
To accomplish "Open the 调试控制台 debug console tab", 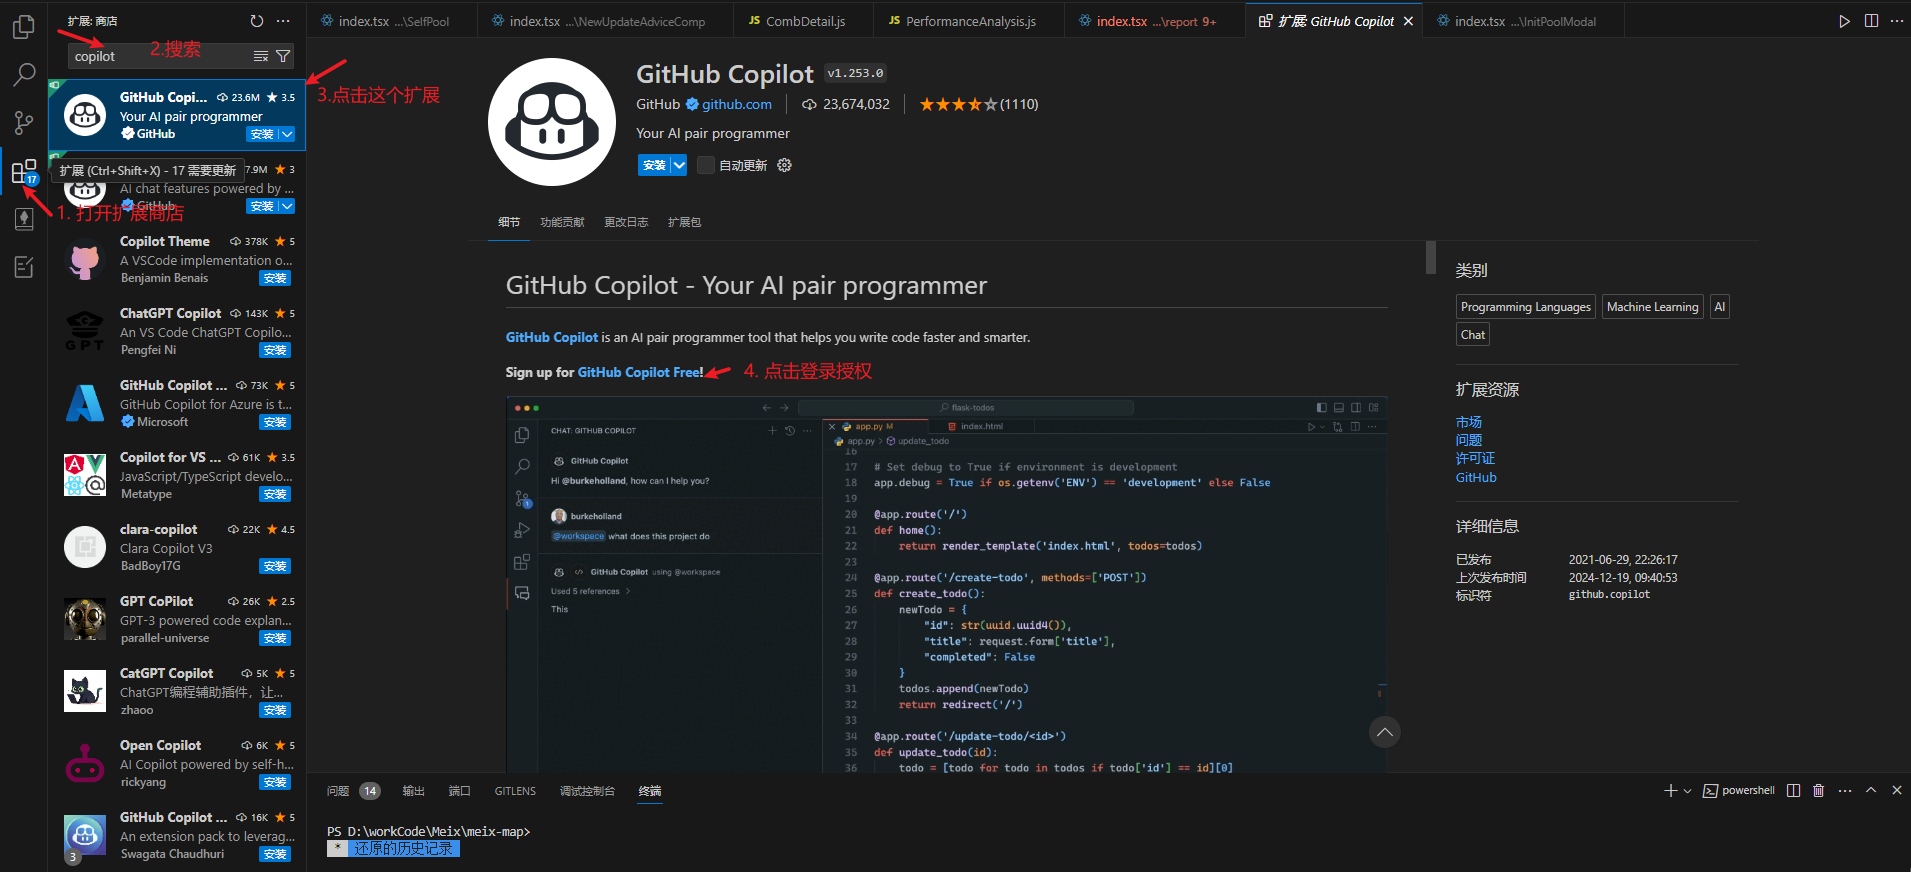I will click(x=587, y=791).
